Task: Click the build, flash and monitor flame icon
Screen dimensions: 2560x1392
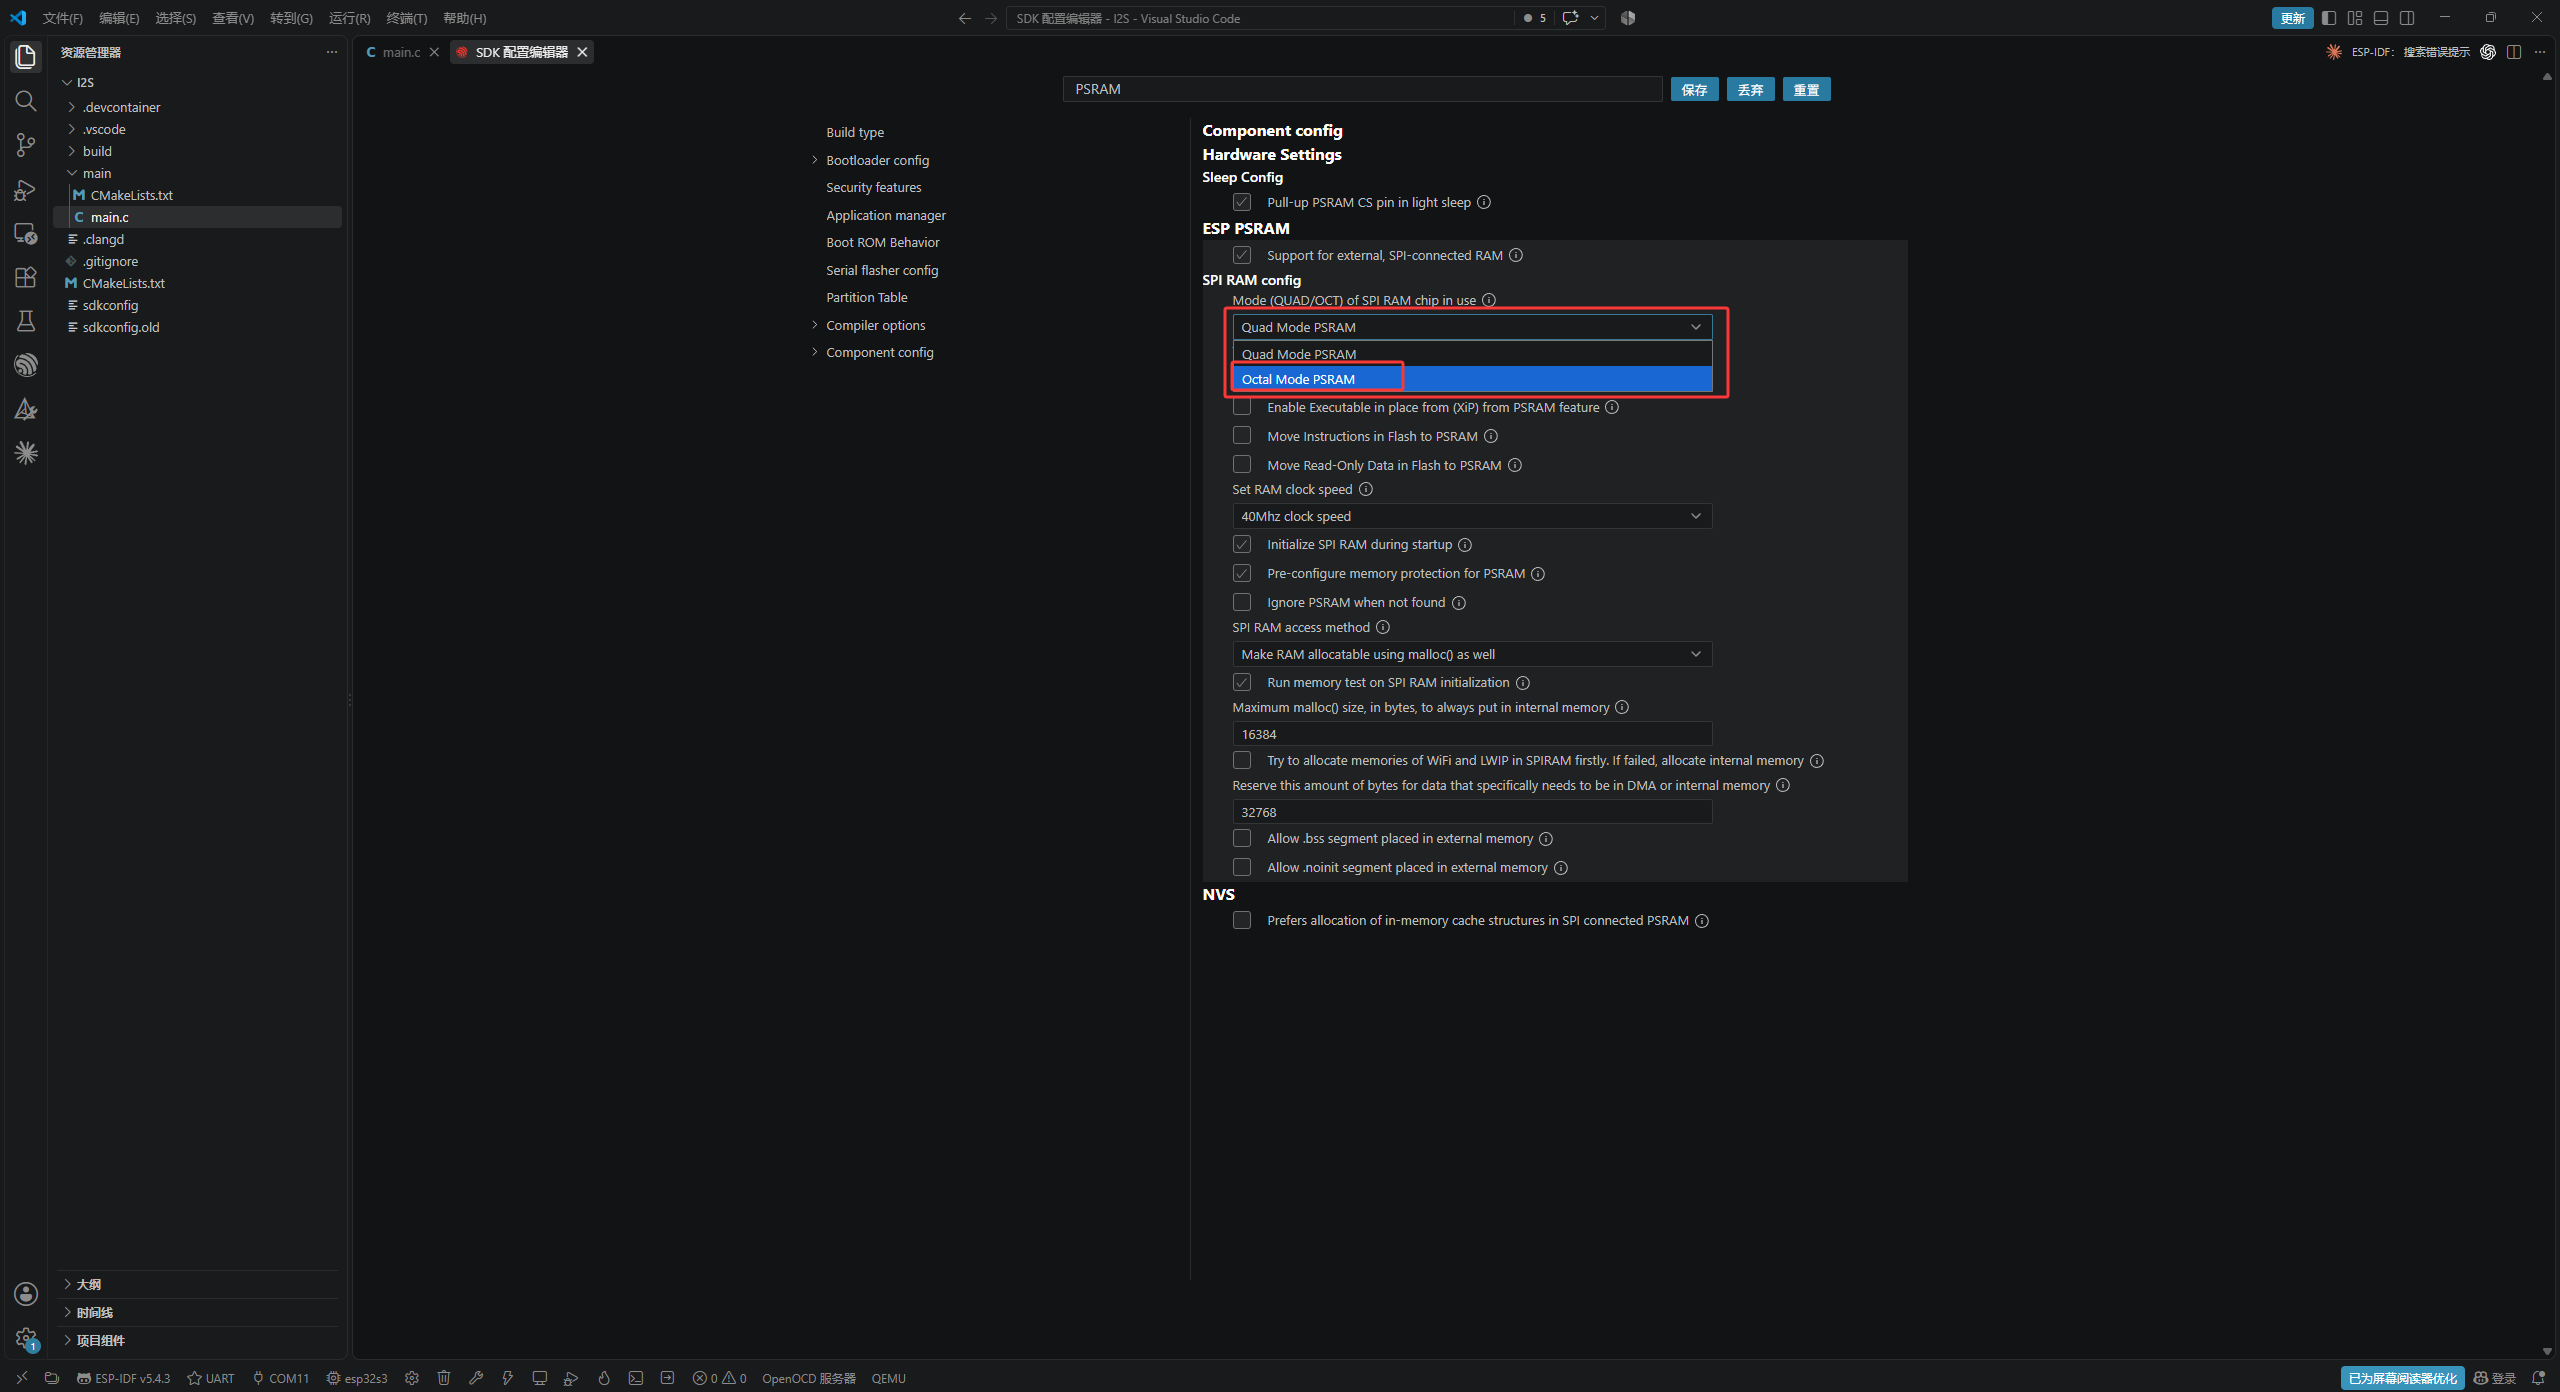Action: 604,1378
